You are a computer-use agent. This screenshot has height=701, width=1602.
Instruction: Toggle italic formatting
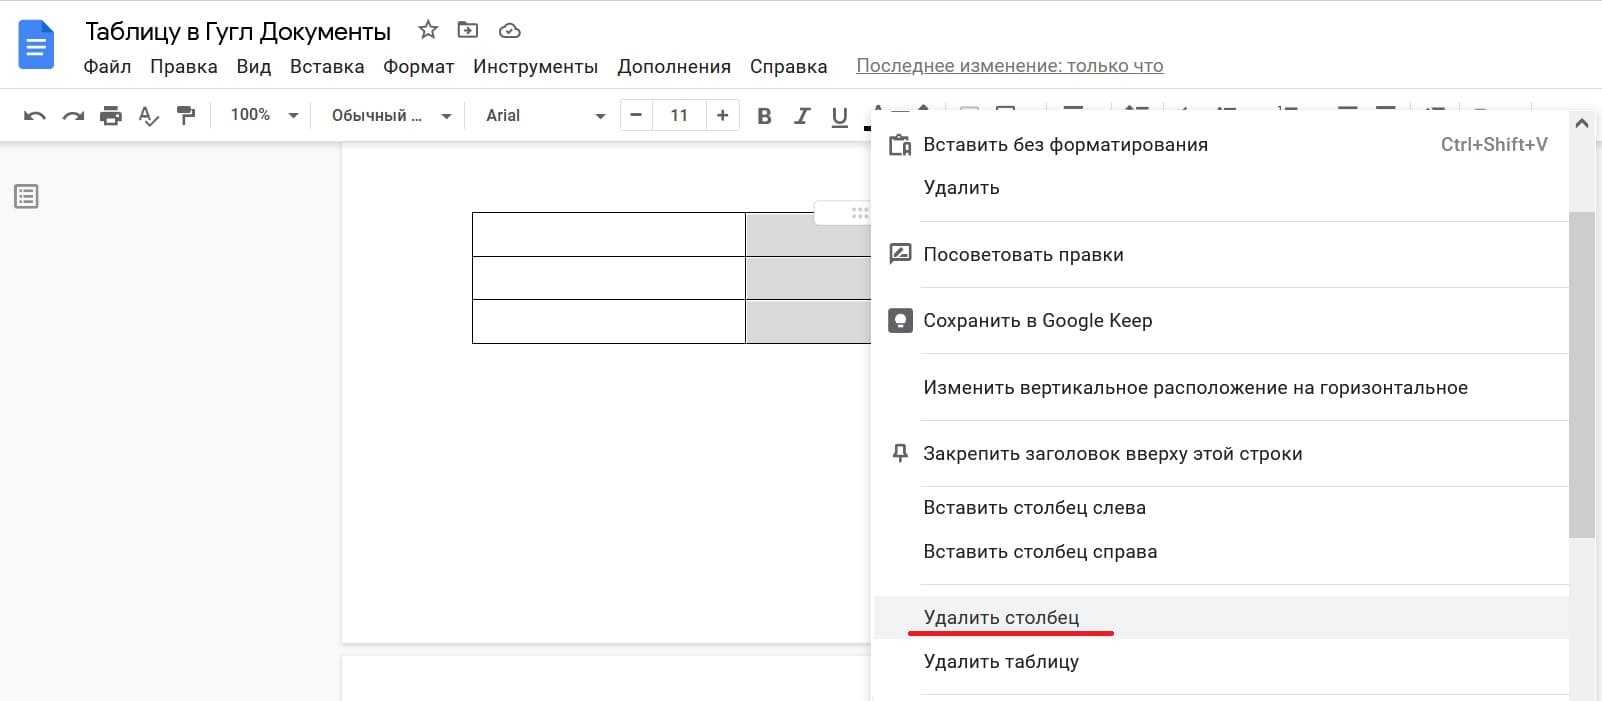[x=801, y=116]
